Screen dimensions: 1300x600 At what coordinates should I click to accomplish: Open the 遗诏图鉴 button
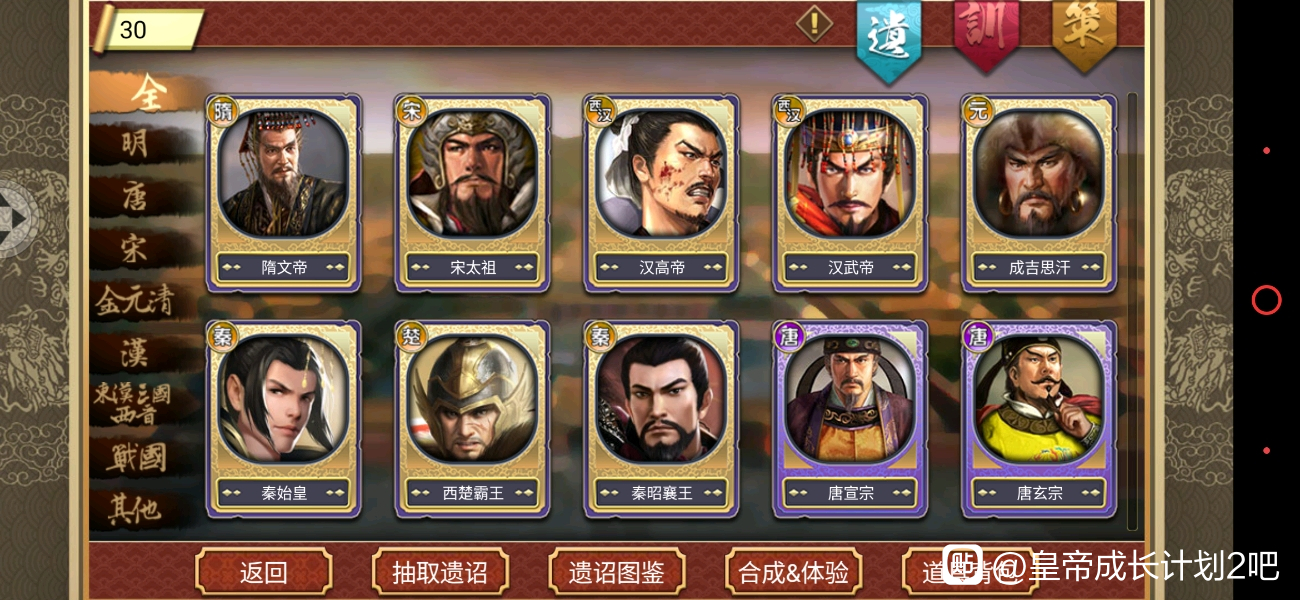(617, 572)
